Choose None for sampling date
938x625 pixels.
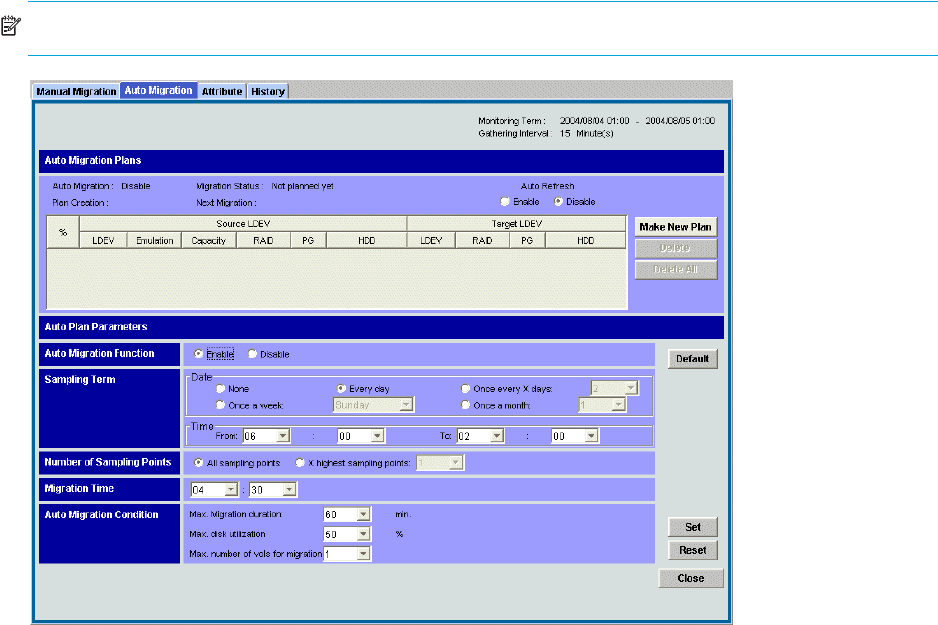(x=220, y=388)
